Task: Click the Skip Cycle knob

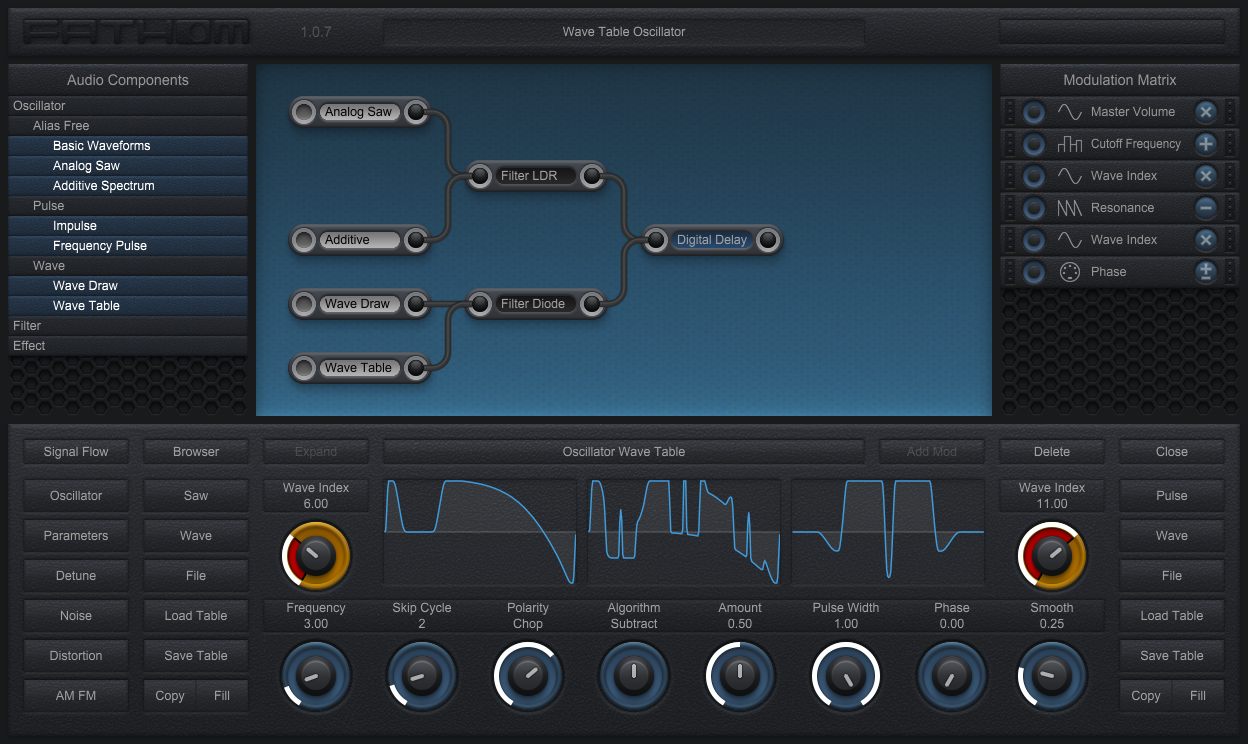Action: click(422, 675)
